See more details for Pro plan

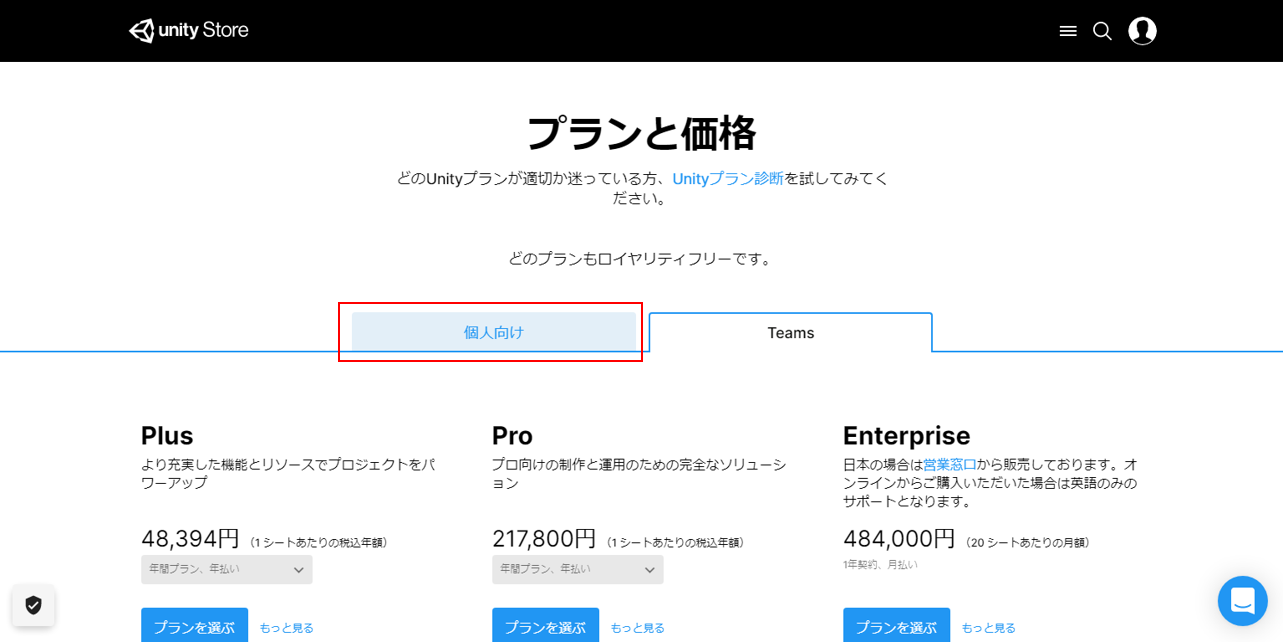click(x=638, y=628)
